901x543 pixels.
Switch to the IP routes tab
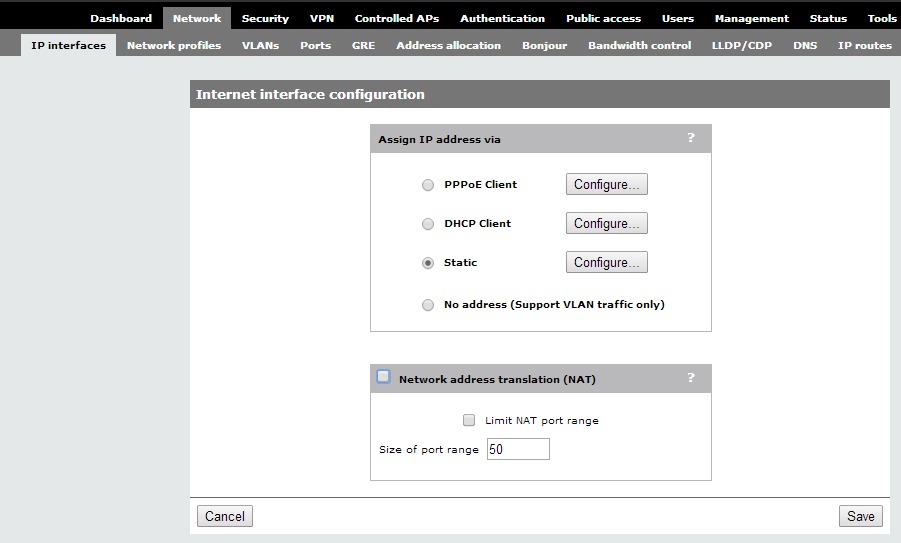(865, 45)
